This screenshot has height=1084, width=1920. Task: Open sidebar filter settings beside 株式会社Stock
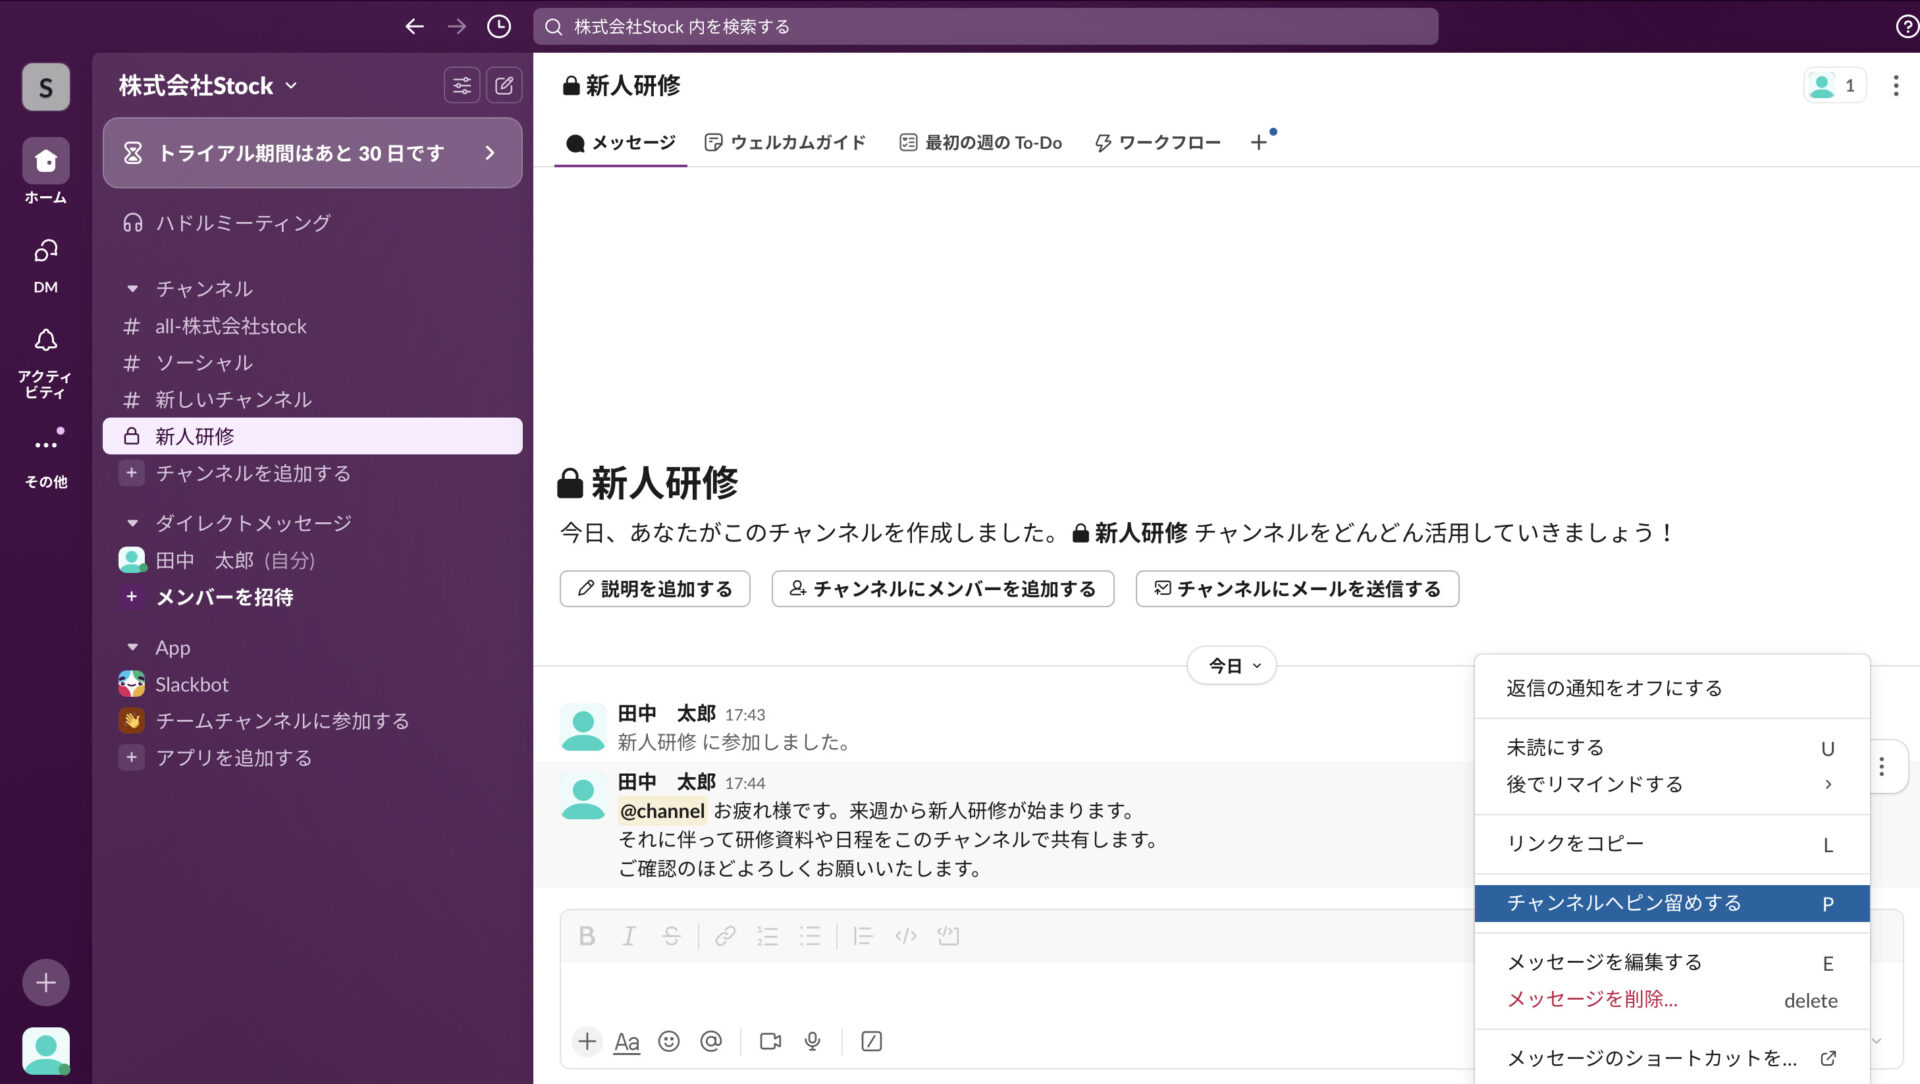tap(462, 85)
